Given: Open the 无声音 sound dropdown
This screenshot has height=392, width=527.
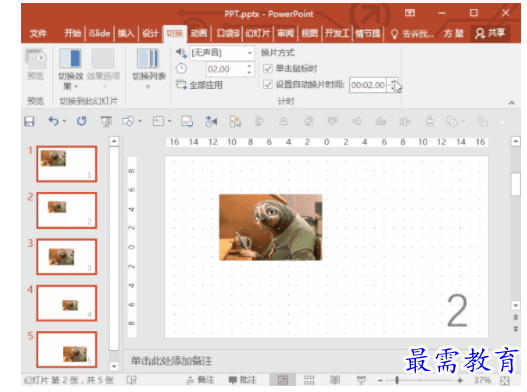Looking at the screenshot, I should click(x=222, y=53).
